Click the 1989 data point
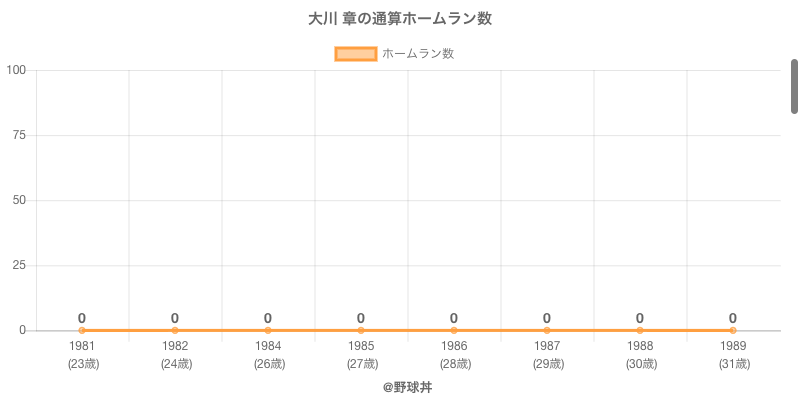The width and height of the screenshot is (800, 400). pos(733,330)
